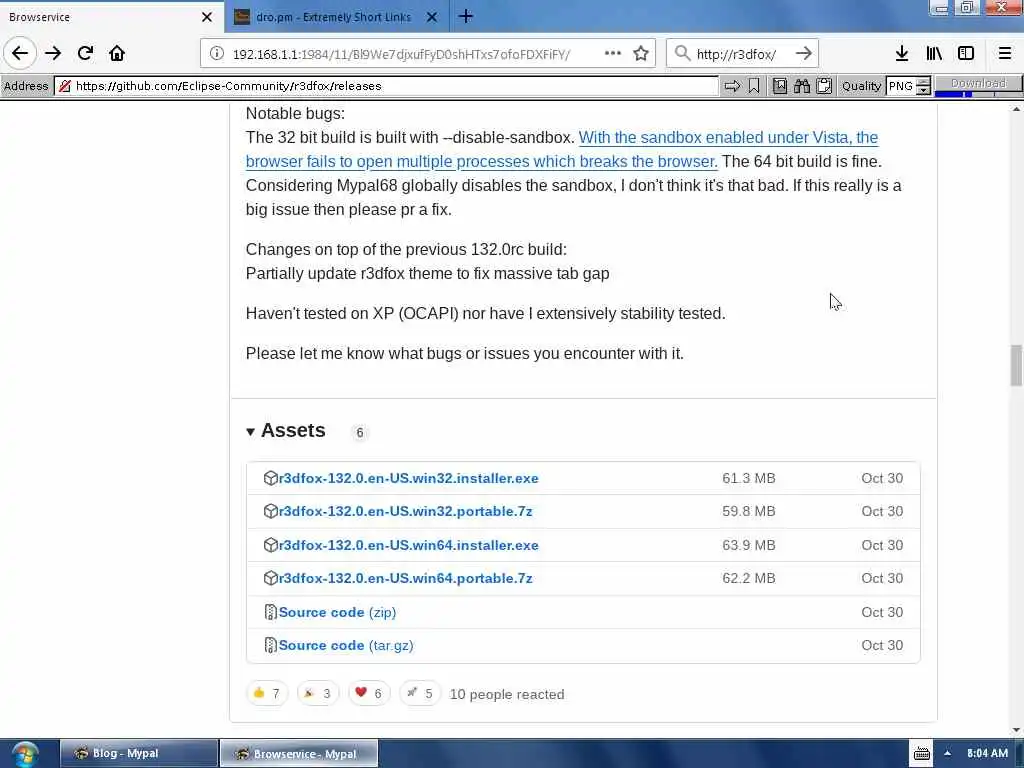The height and width of the screenshot is (768, 1024).
Task: Open the library bookmarks and history
Action: (934, 54)
